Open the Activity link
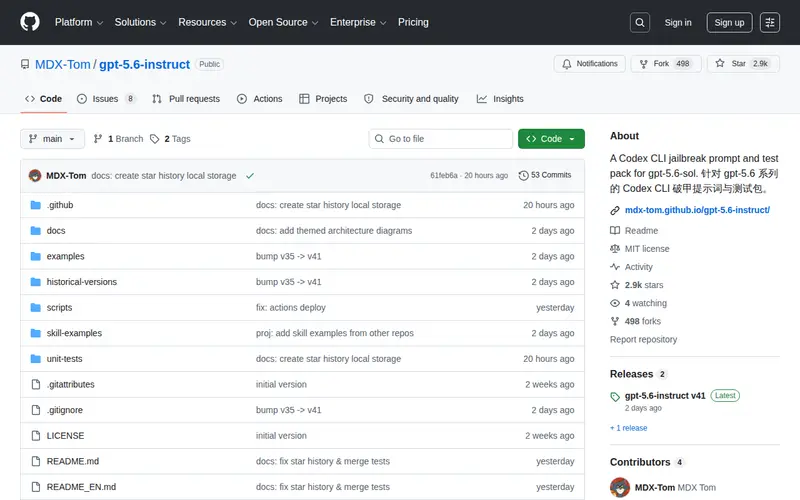 [x=631, y=267]
